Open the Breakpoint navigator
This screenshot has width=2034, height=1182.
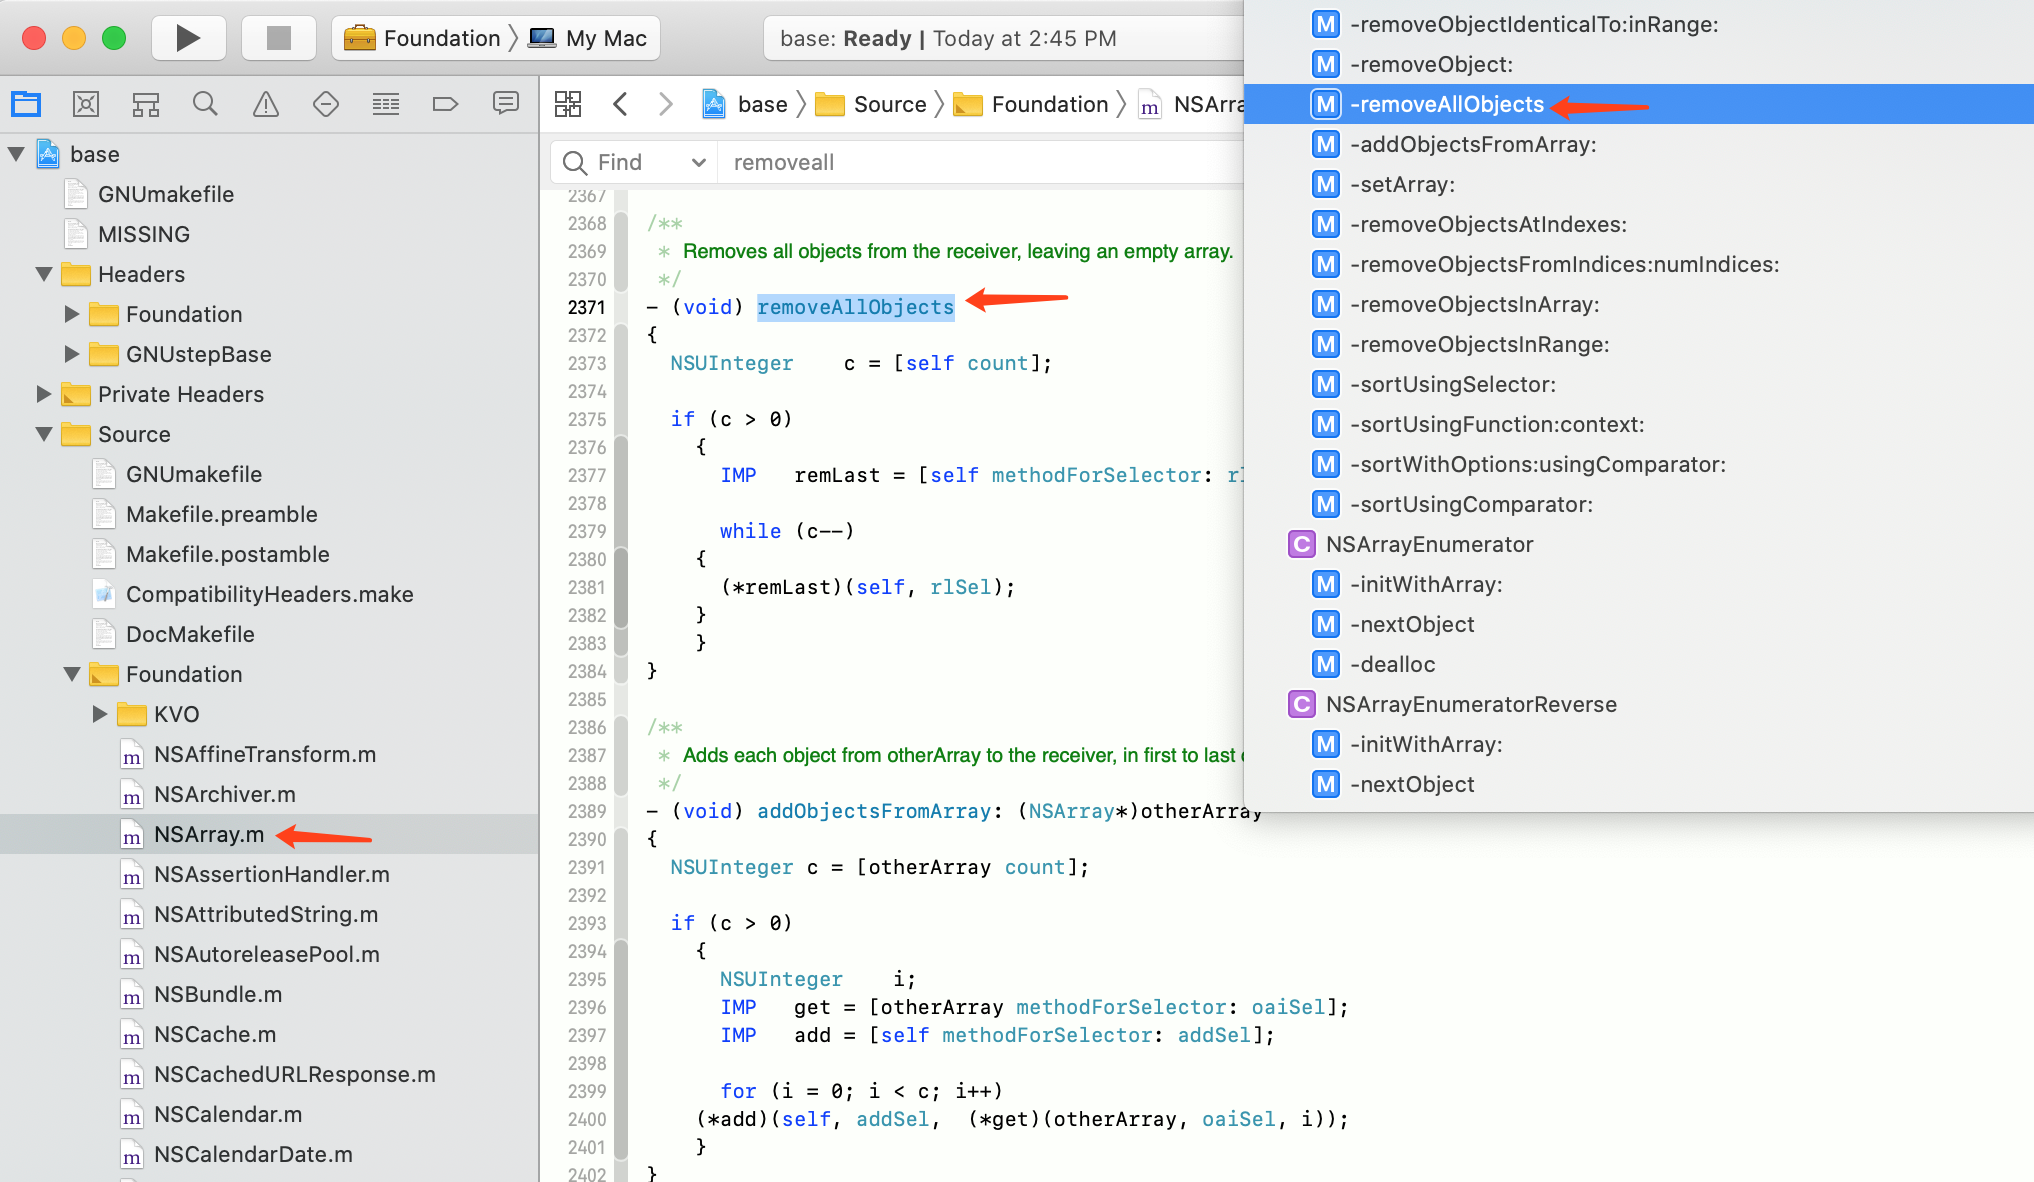pos(445,104)
